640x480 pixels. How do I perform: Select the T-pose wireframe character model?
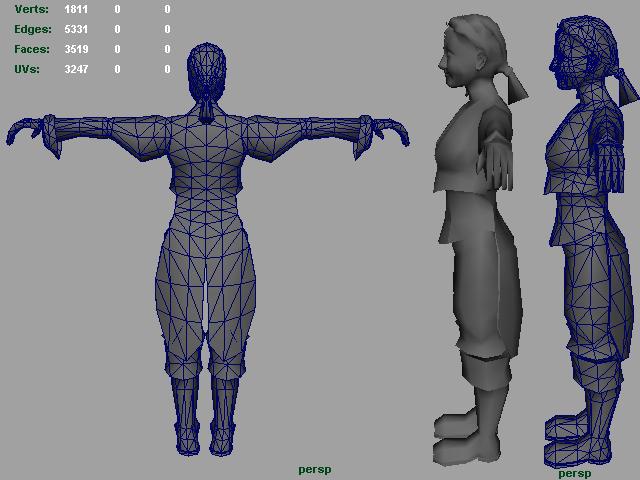[x=207, y=249]
